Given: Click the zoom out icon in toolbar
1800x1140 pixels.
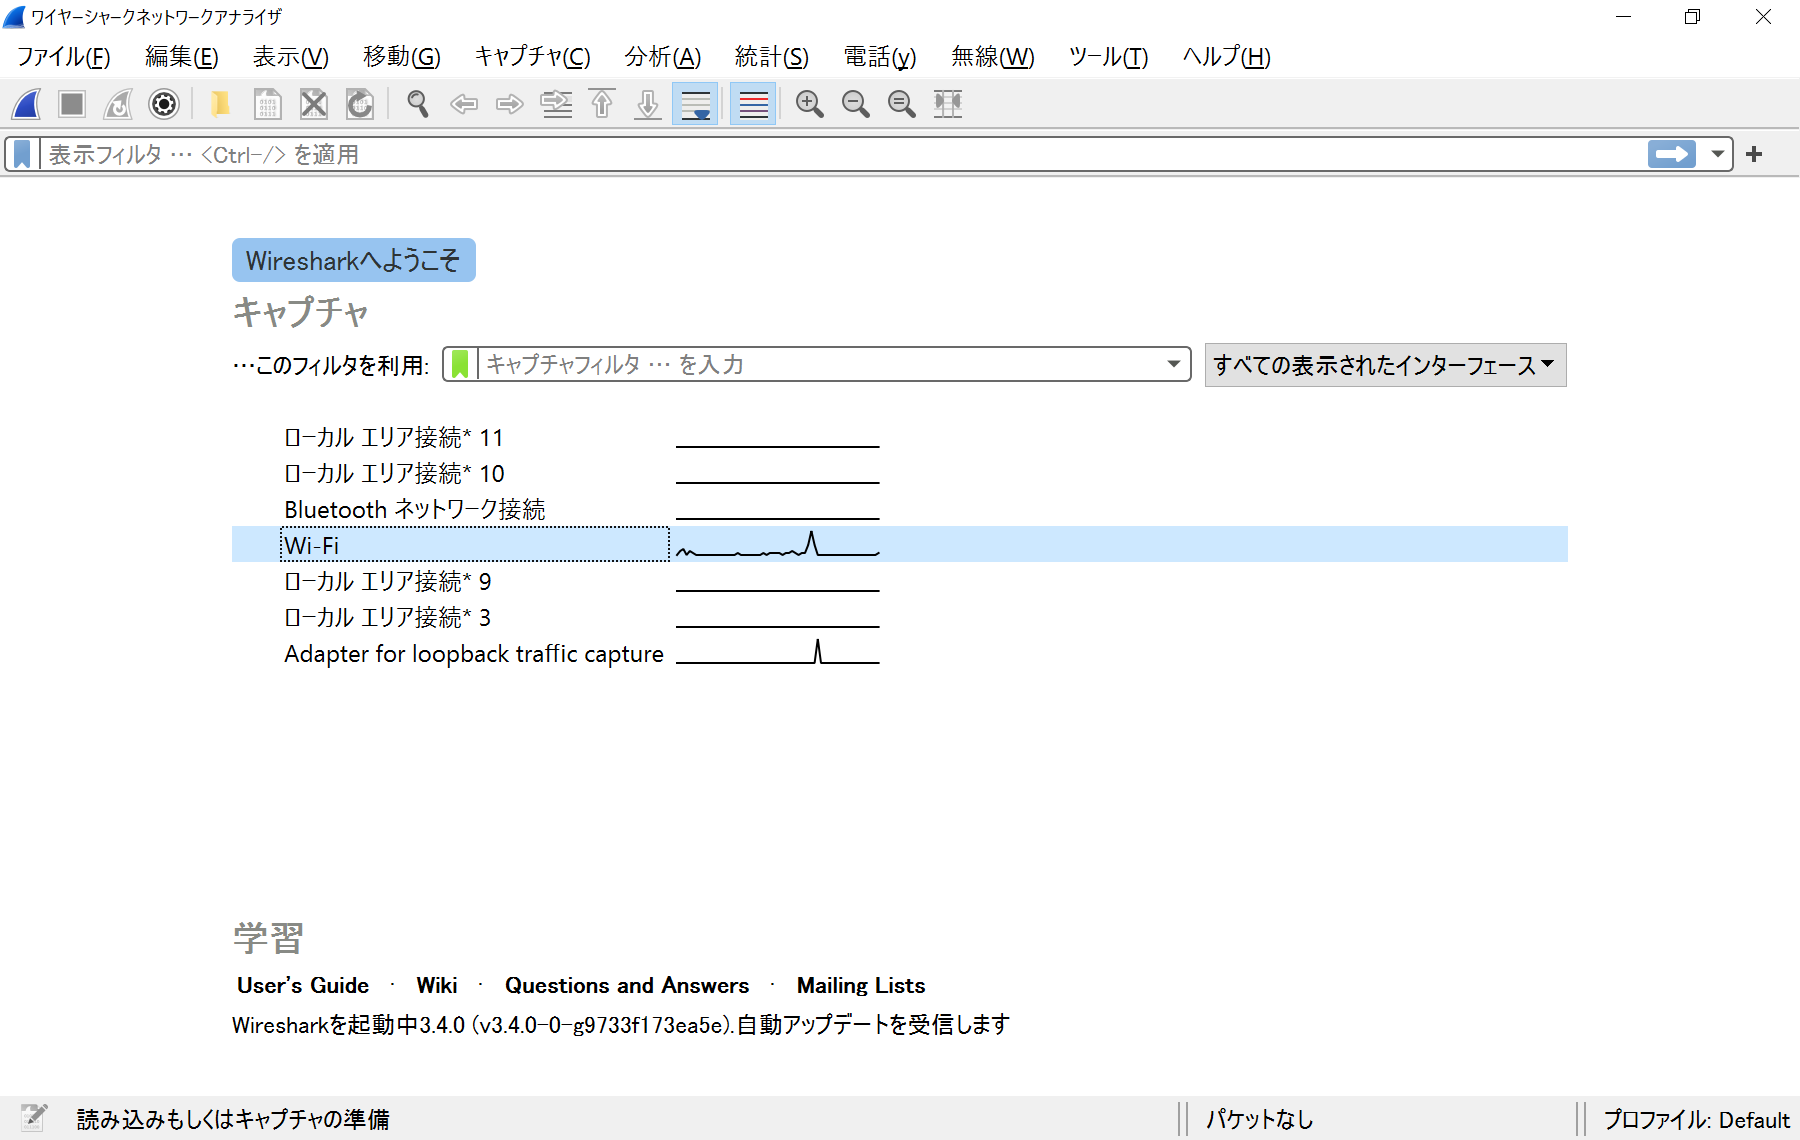Looking at the screenshot, I should [x=856, y=104].
